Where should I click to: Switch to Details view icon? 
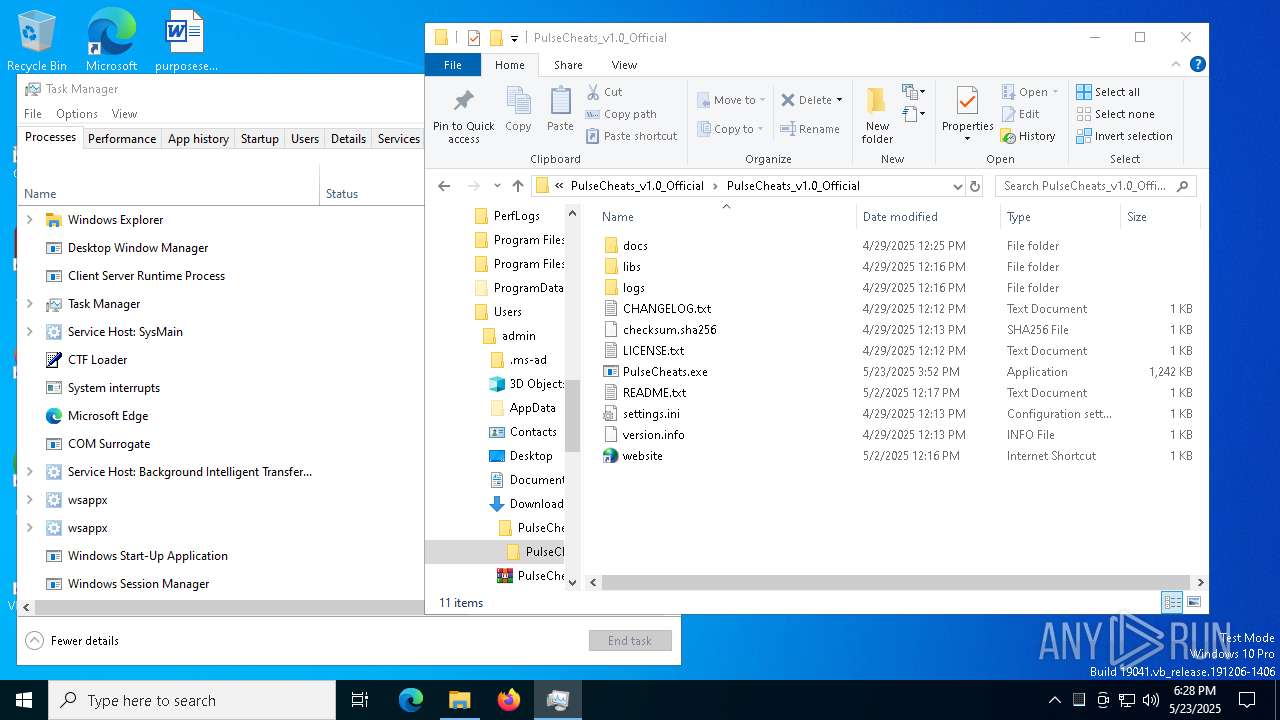click(1172, 602)
